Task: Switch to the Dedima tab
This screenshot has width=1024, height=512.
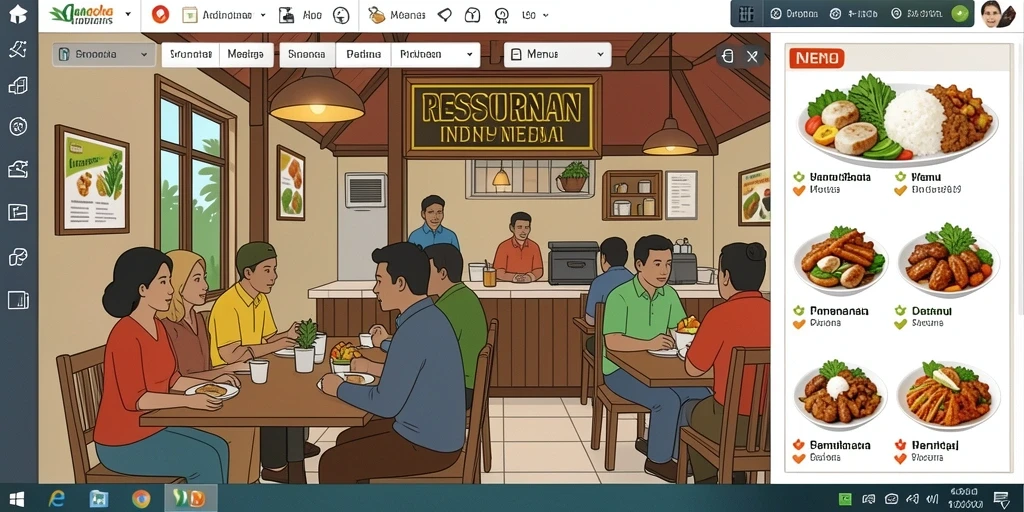Action: (363, 55)
